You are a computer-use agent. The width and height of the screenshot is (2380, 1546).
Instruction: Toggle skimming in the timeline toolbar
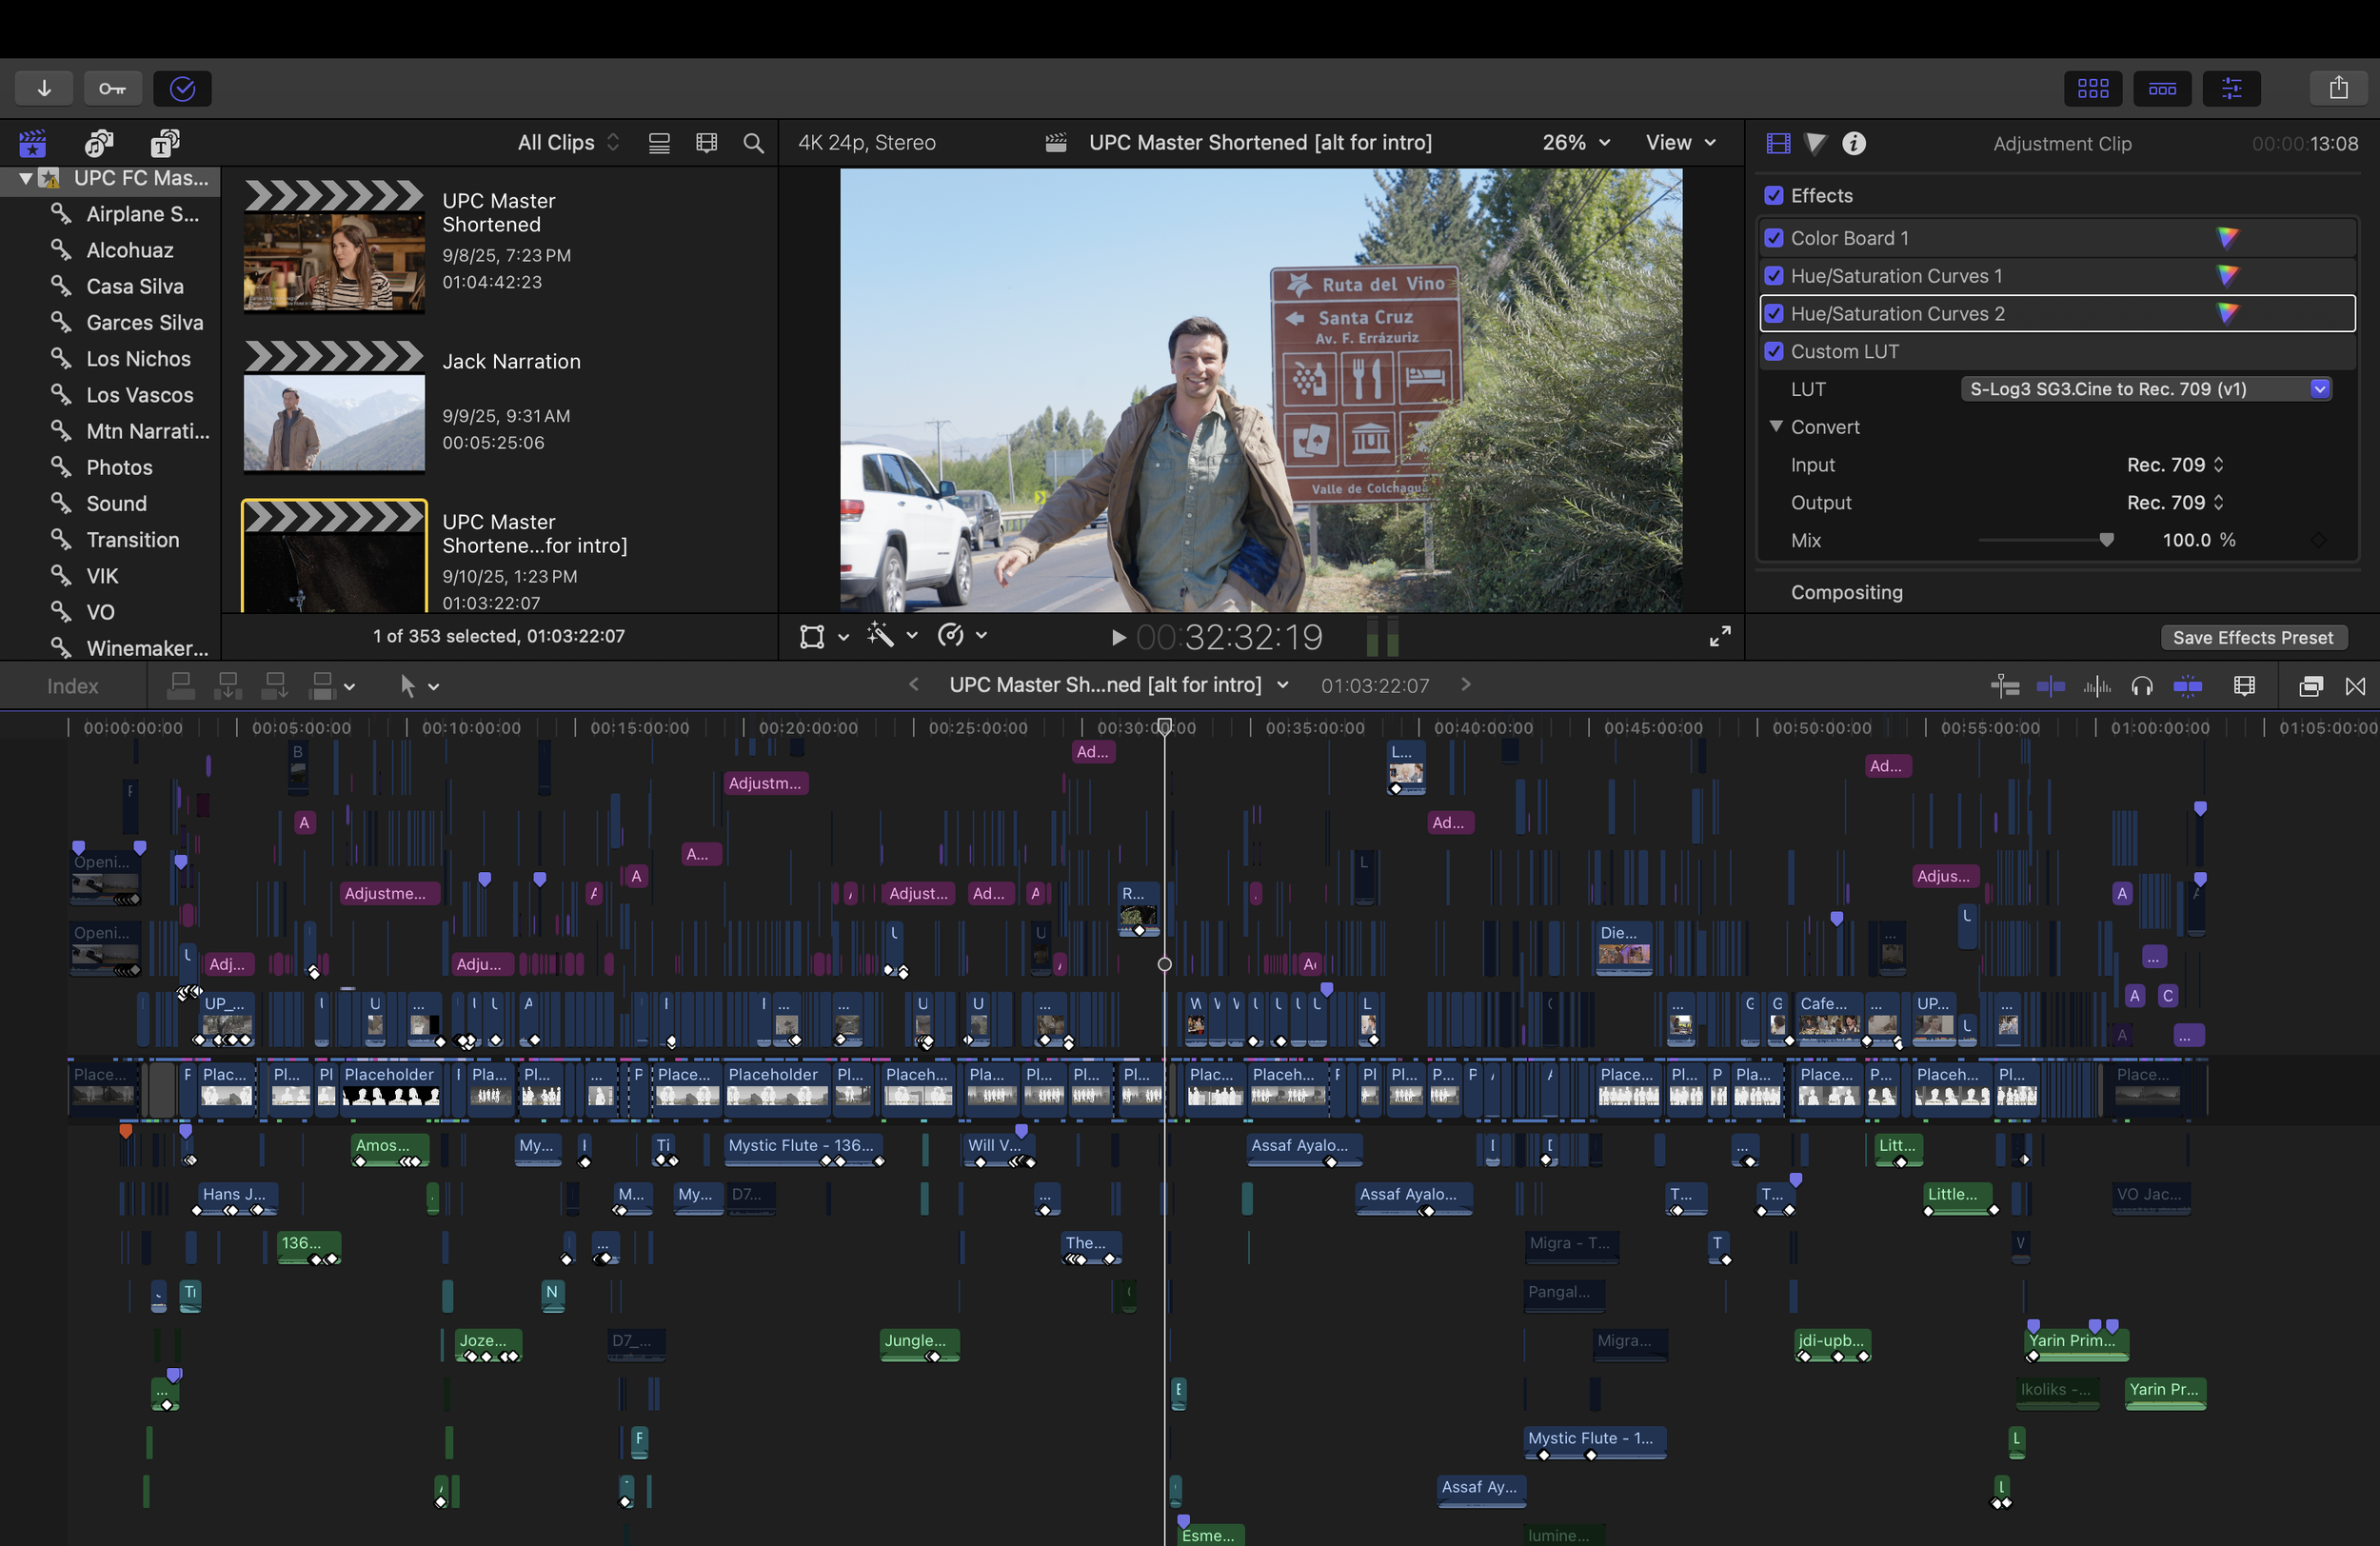(2050, 685)
